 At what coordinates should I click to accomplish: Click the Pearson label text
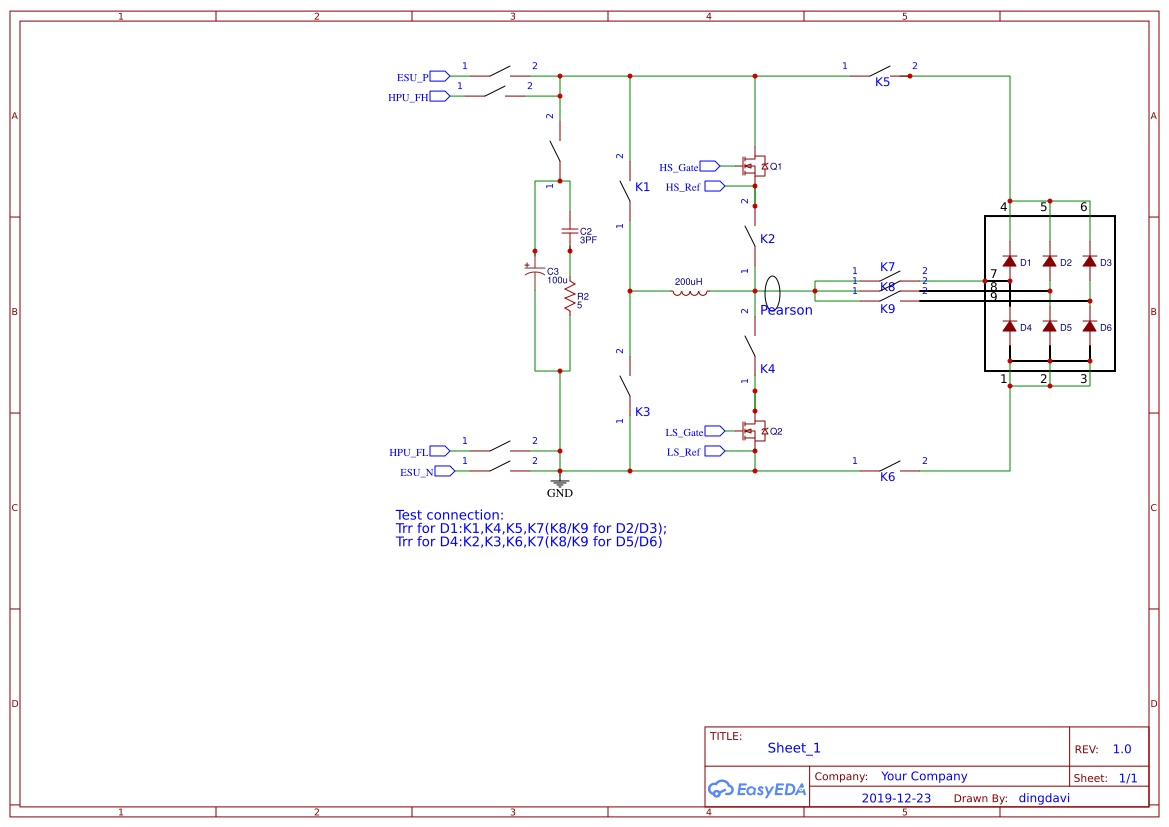(x=787, y=310)
